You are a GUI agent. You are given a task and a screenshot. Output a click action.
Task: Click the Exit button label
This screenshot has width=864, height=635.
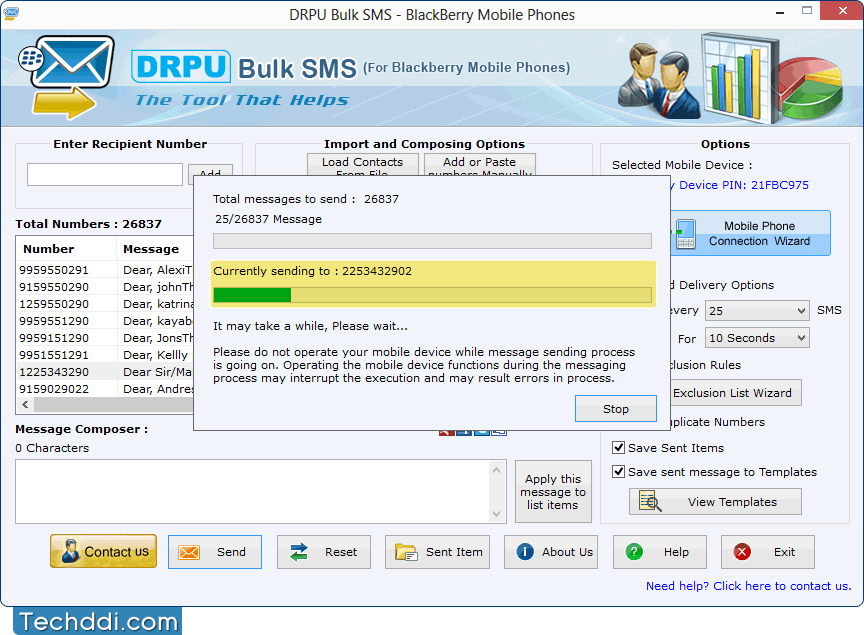(x=784, y=552)
